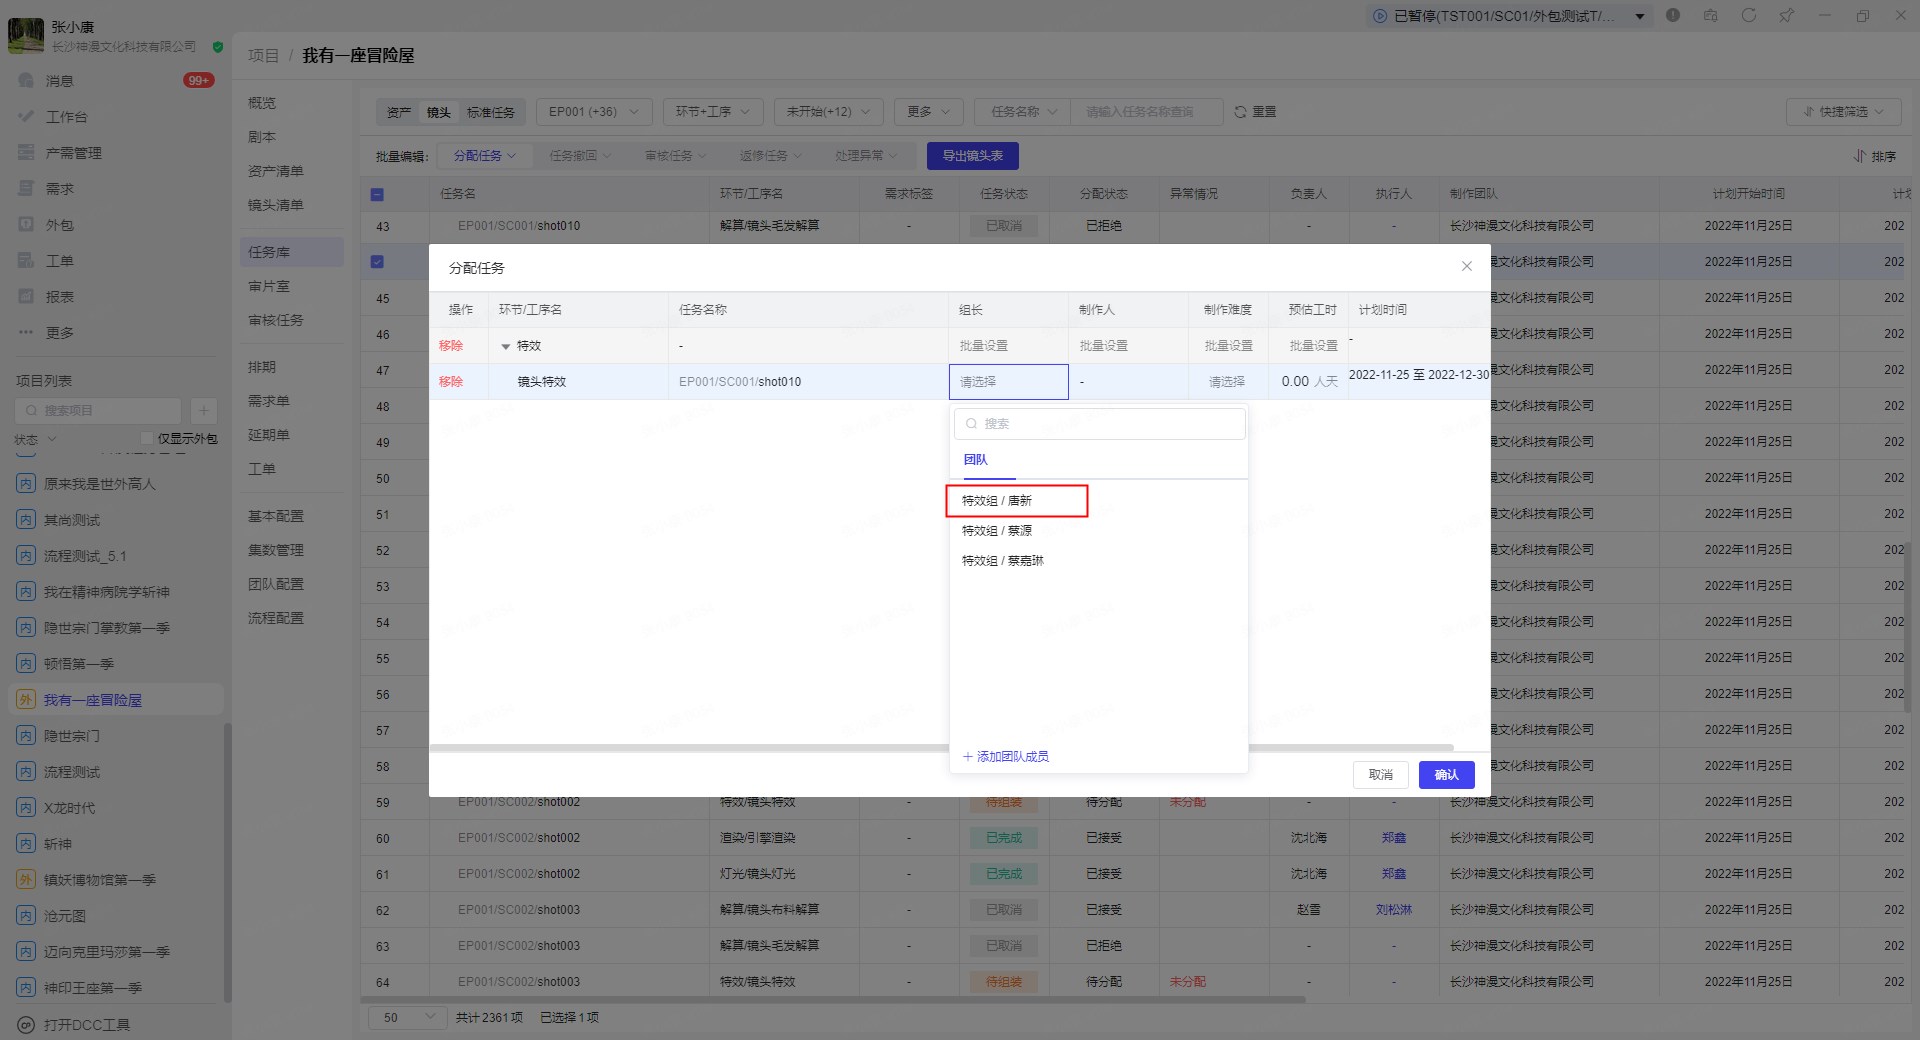
Task: Collapse the 特效 group row
Action: click(505, 346)
